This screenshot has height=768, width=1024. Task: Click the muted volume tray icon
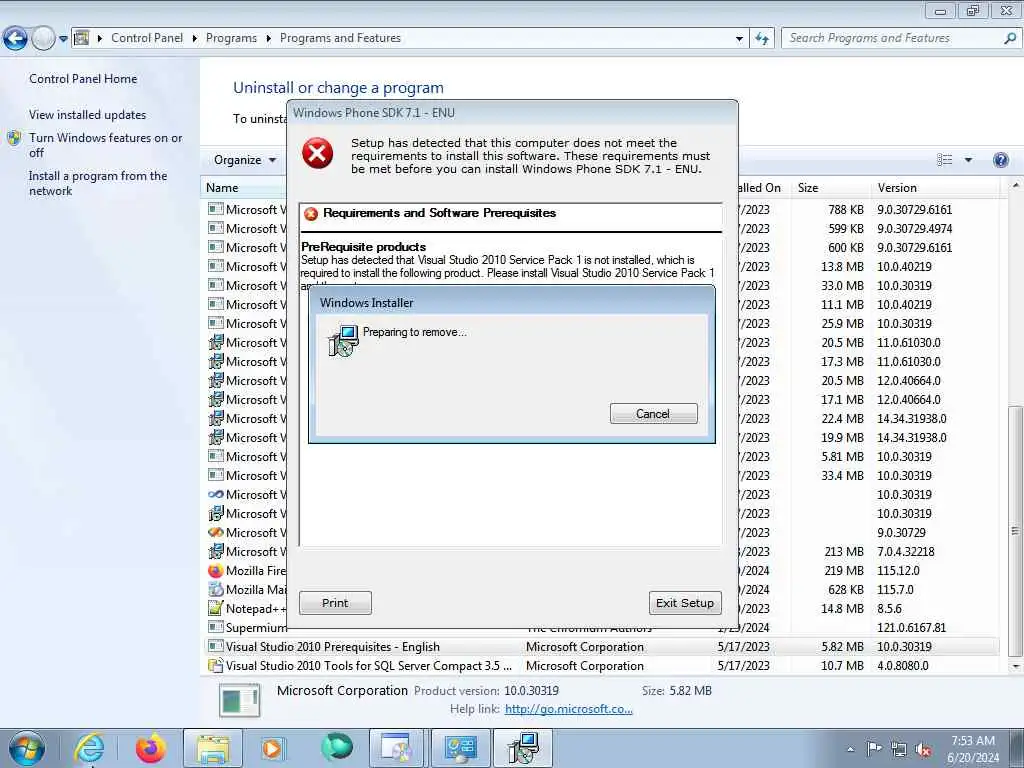(x=923, y=750)
